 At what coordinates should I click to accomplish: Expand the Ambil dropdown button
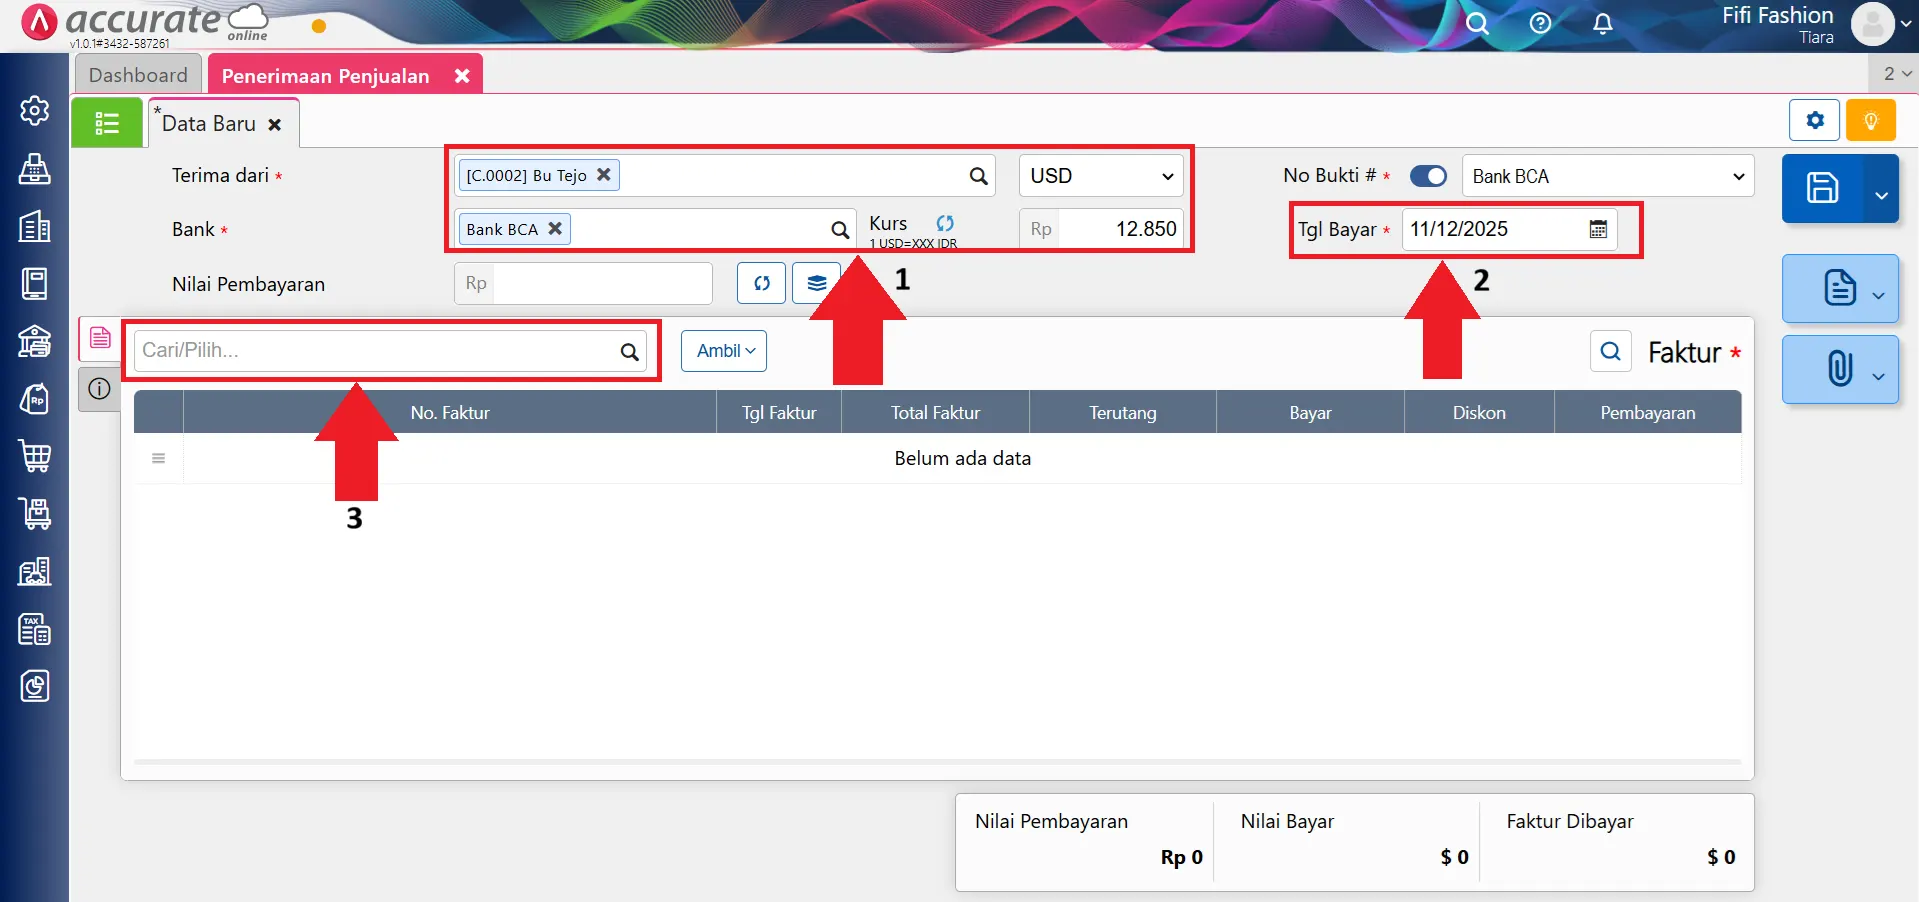(724, 351)
